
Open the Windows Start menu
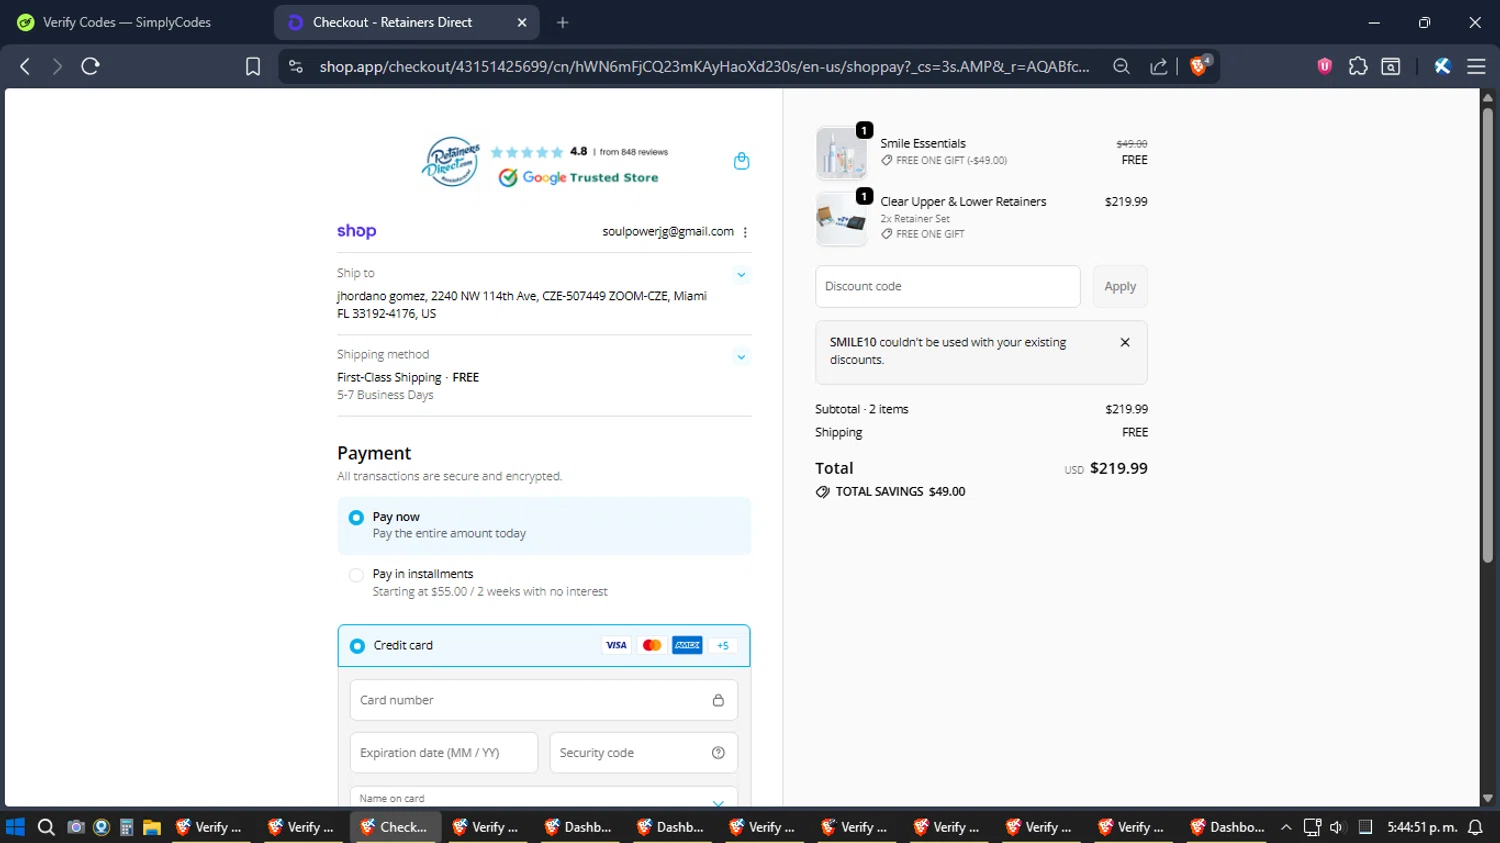point(15,827)
